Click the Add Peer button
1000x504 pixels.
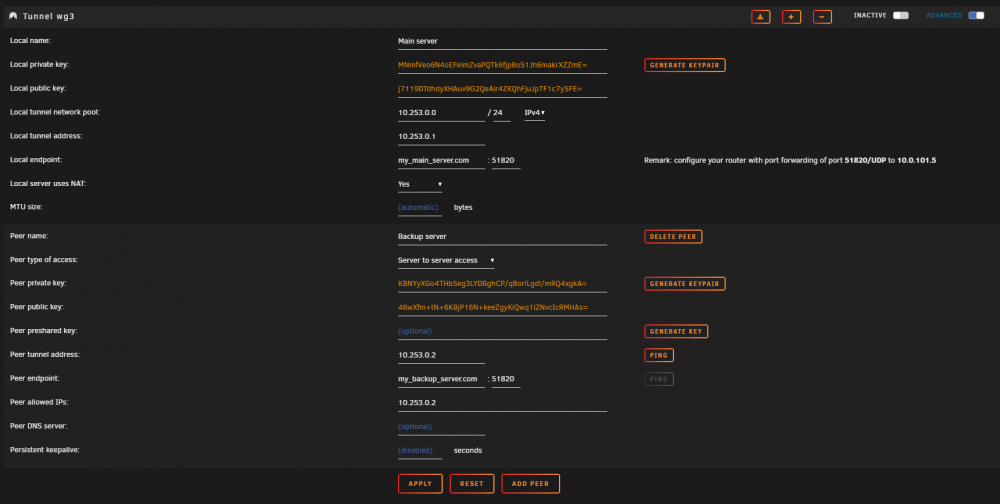pyautogui.click(x=530, y=484)
